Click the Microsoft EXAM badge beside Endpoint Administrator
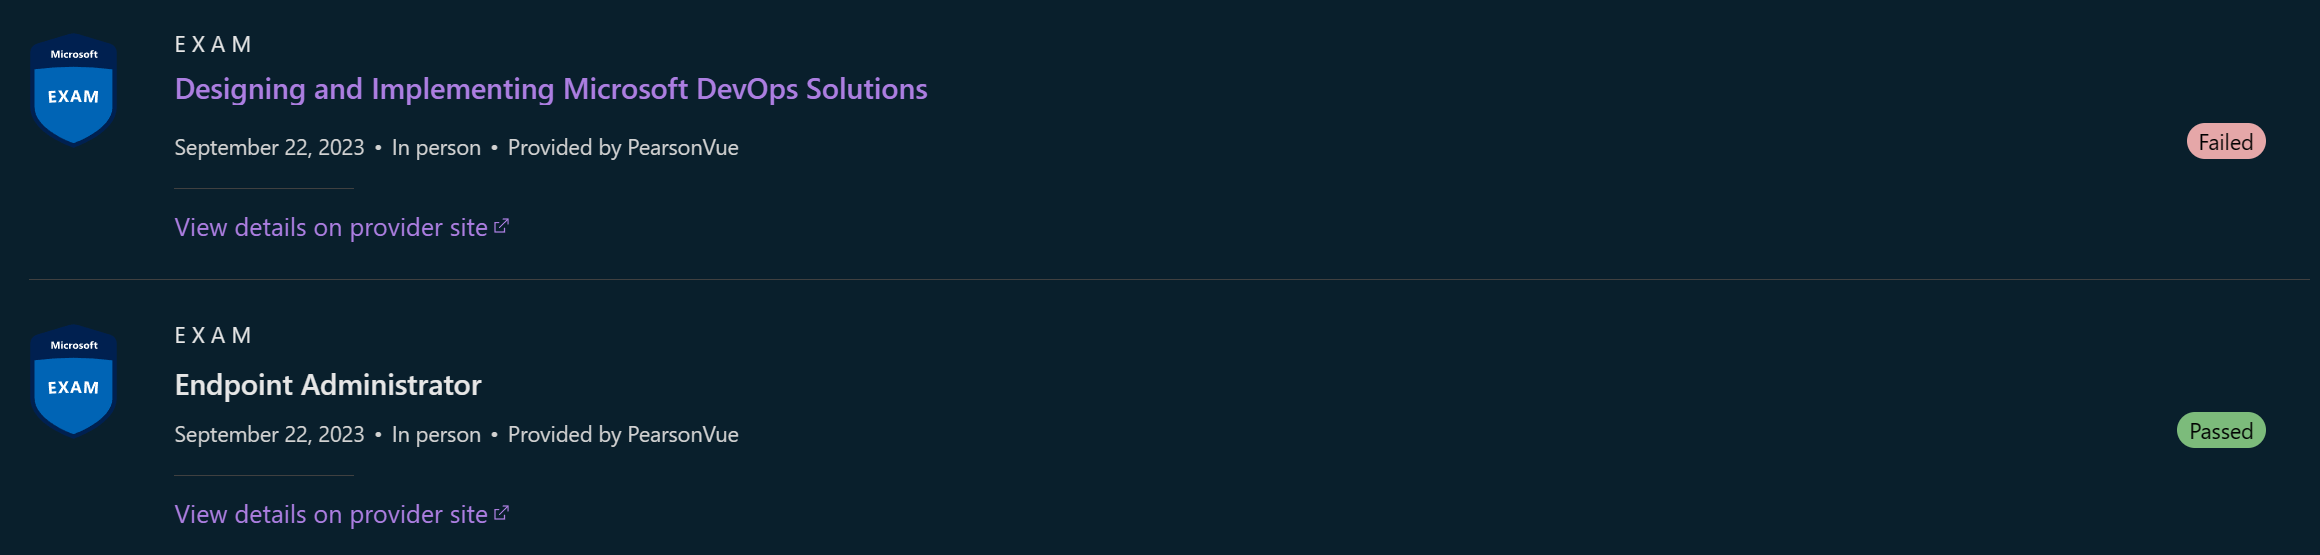 [74, 381]
